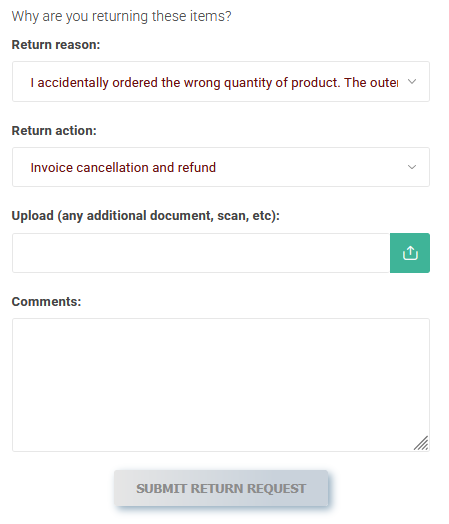The width and height of the screenshot is (449, 524).
Task: Click inside the Comments text area
Action: tap(221, 385)
